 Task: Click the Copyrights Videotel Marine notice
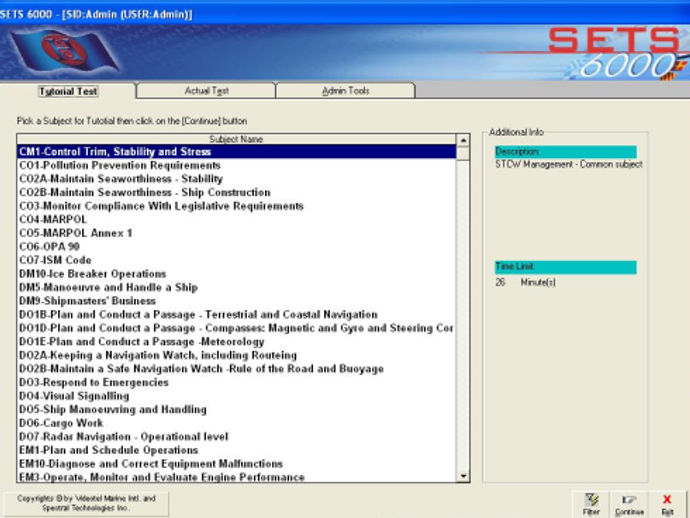click(x=86, y=503)
